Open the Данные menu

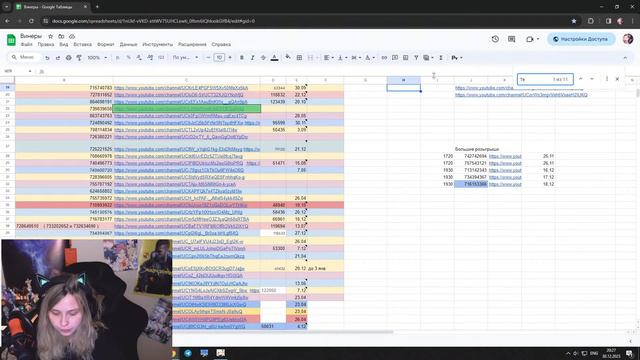tap(128, 44)
